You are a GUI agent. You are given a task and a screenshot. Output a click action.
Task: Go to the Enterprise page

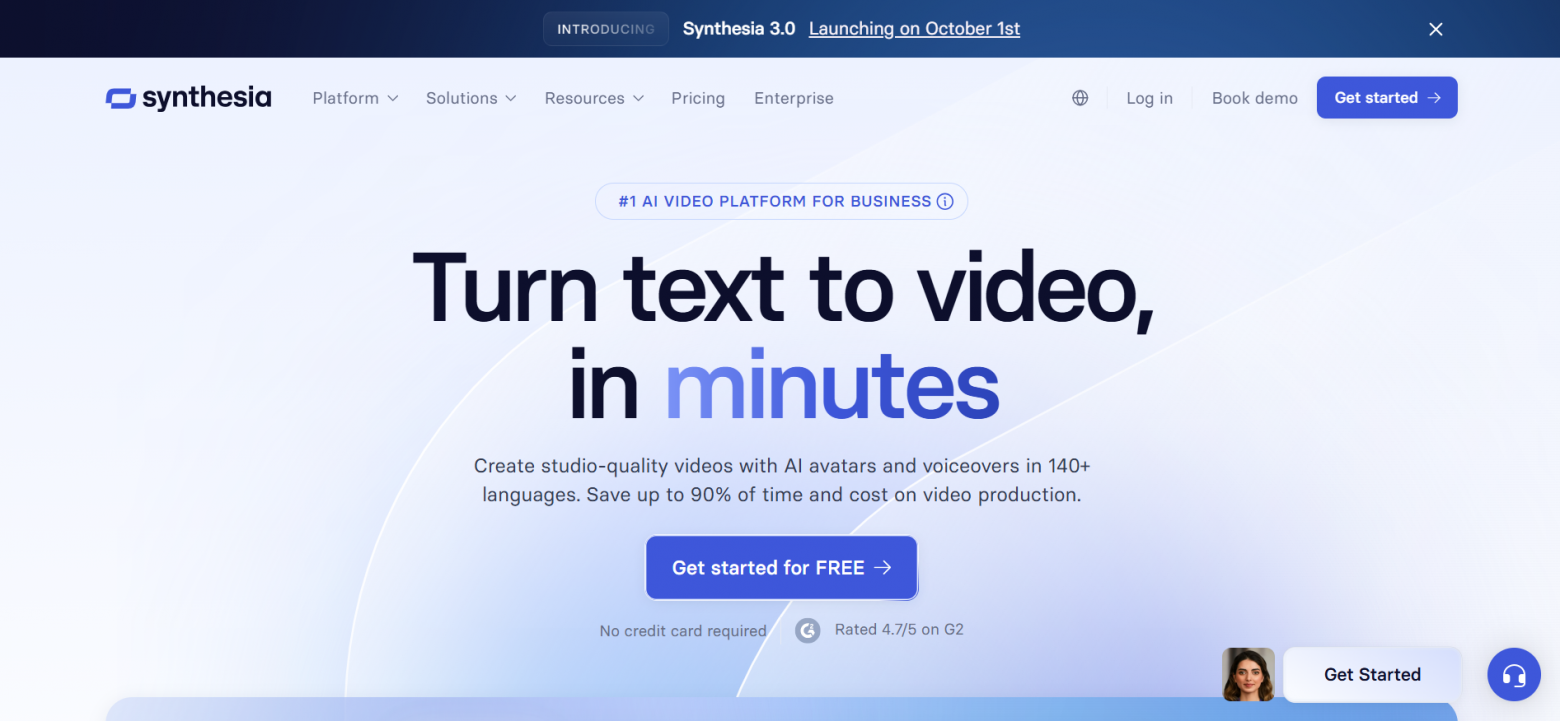point(794,98)
